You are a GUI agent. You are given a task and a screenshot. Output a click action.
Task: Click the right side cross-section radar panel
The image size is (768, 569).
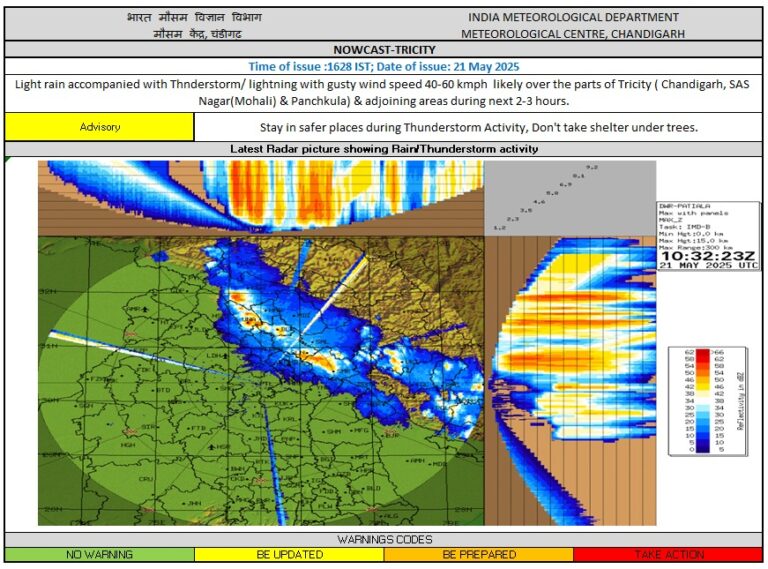point(571,381)
